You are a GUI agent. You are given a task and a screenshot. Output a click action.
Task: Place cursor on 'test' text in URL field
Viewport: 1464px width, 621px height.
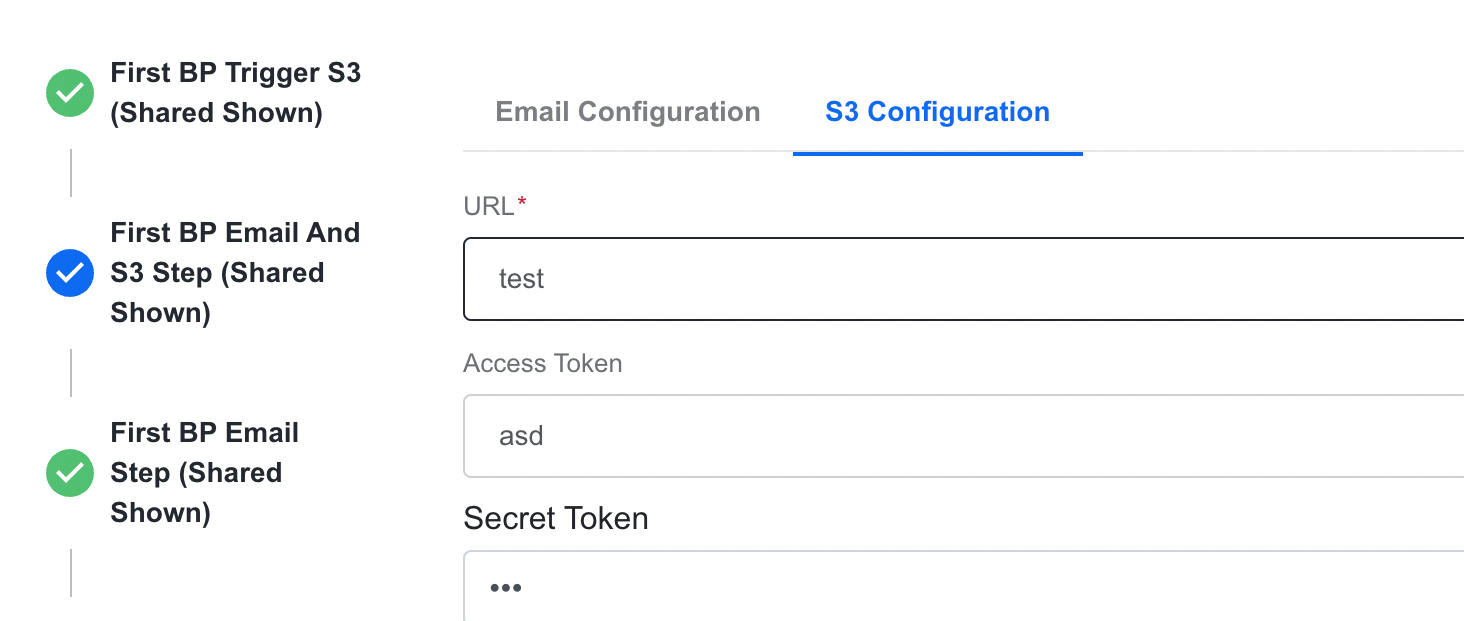click(521, 279)
